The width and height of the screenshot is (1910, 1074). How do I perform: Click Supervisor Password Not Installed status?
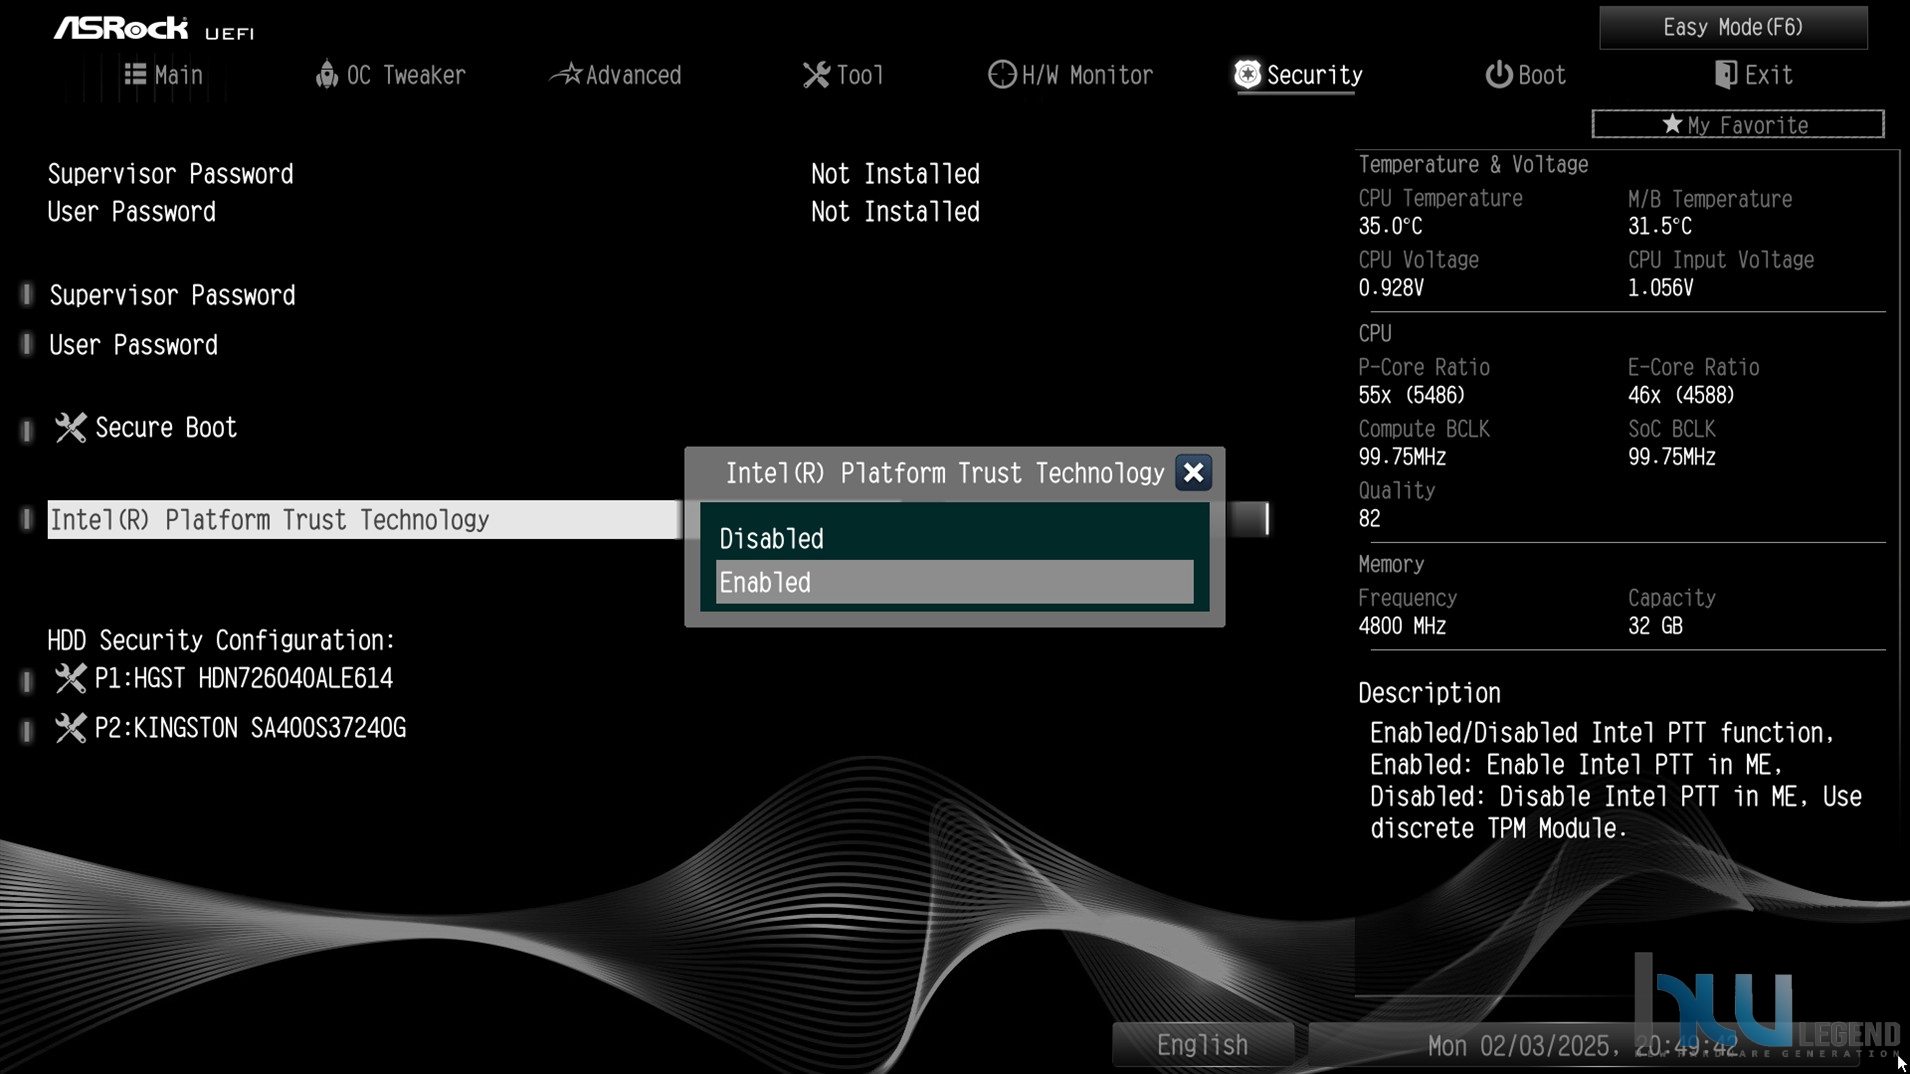pos(895,174)
